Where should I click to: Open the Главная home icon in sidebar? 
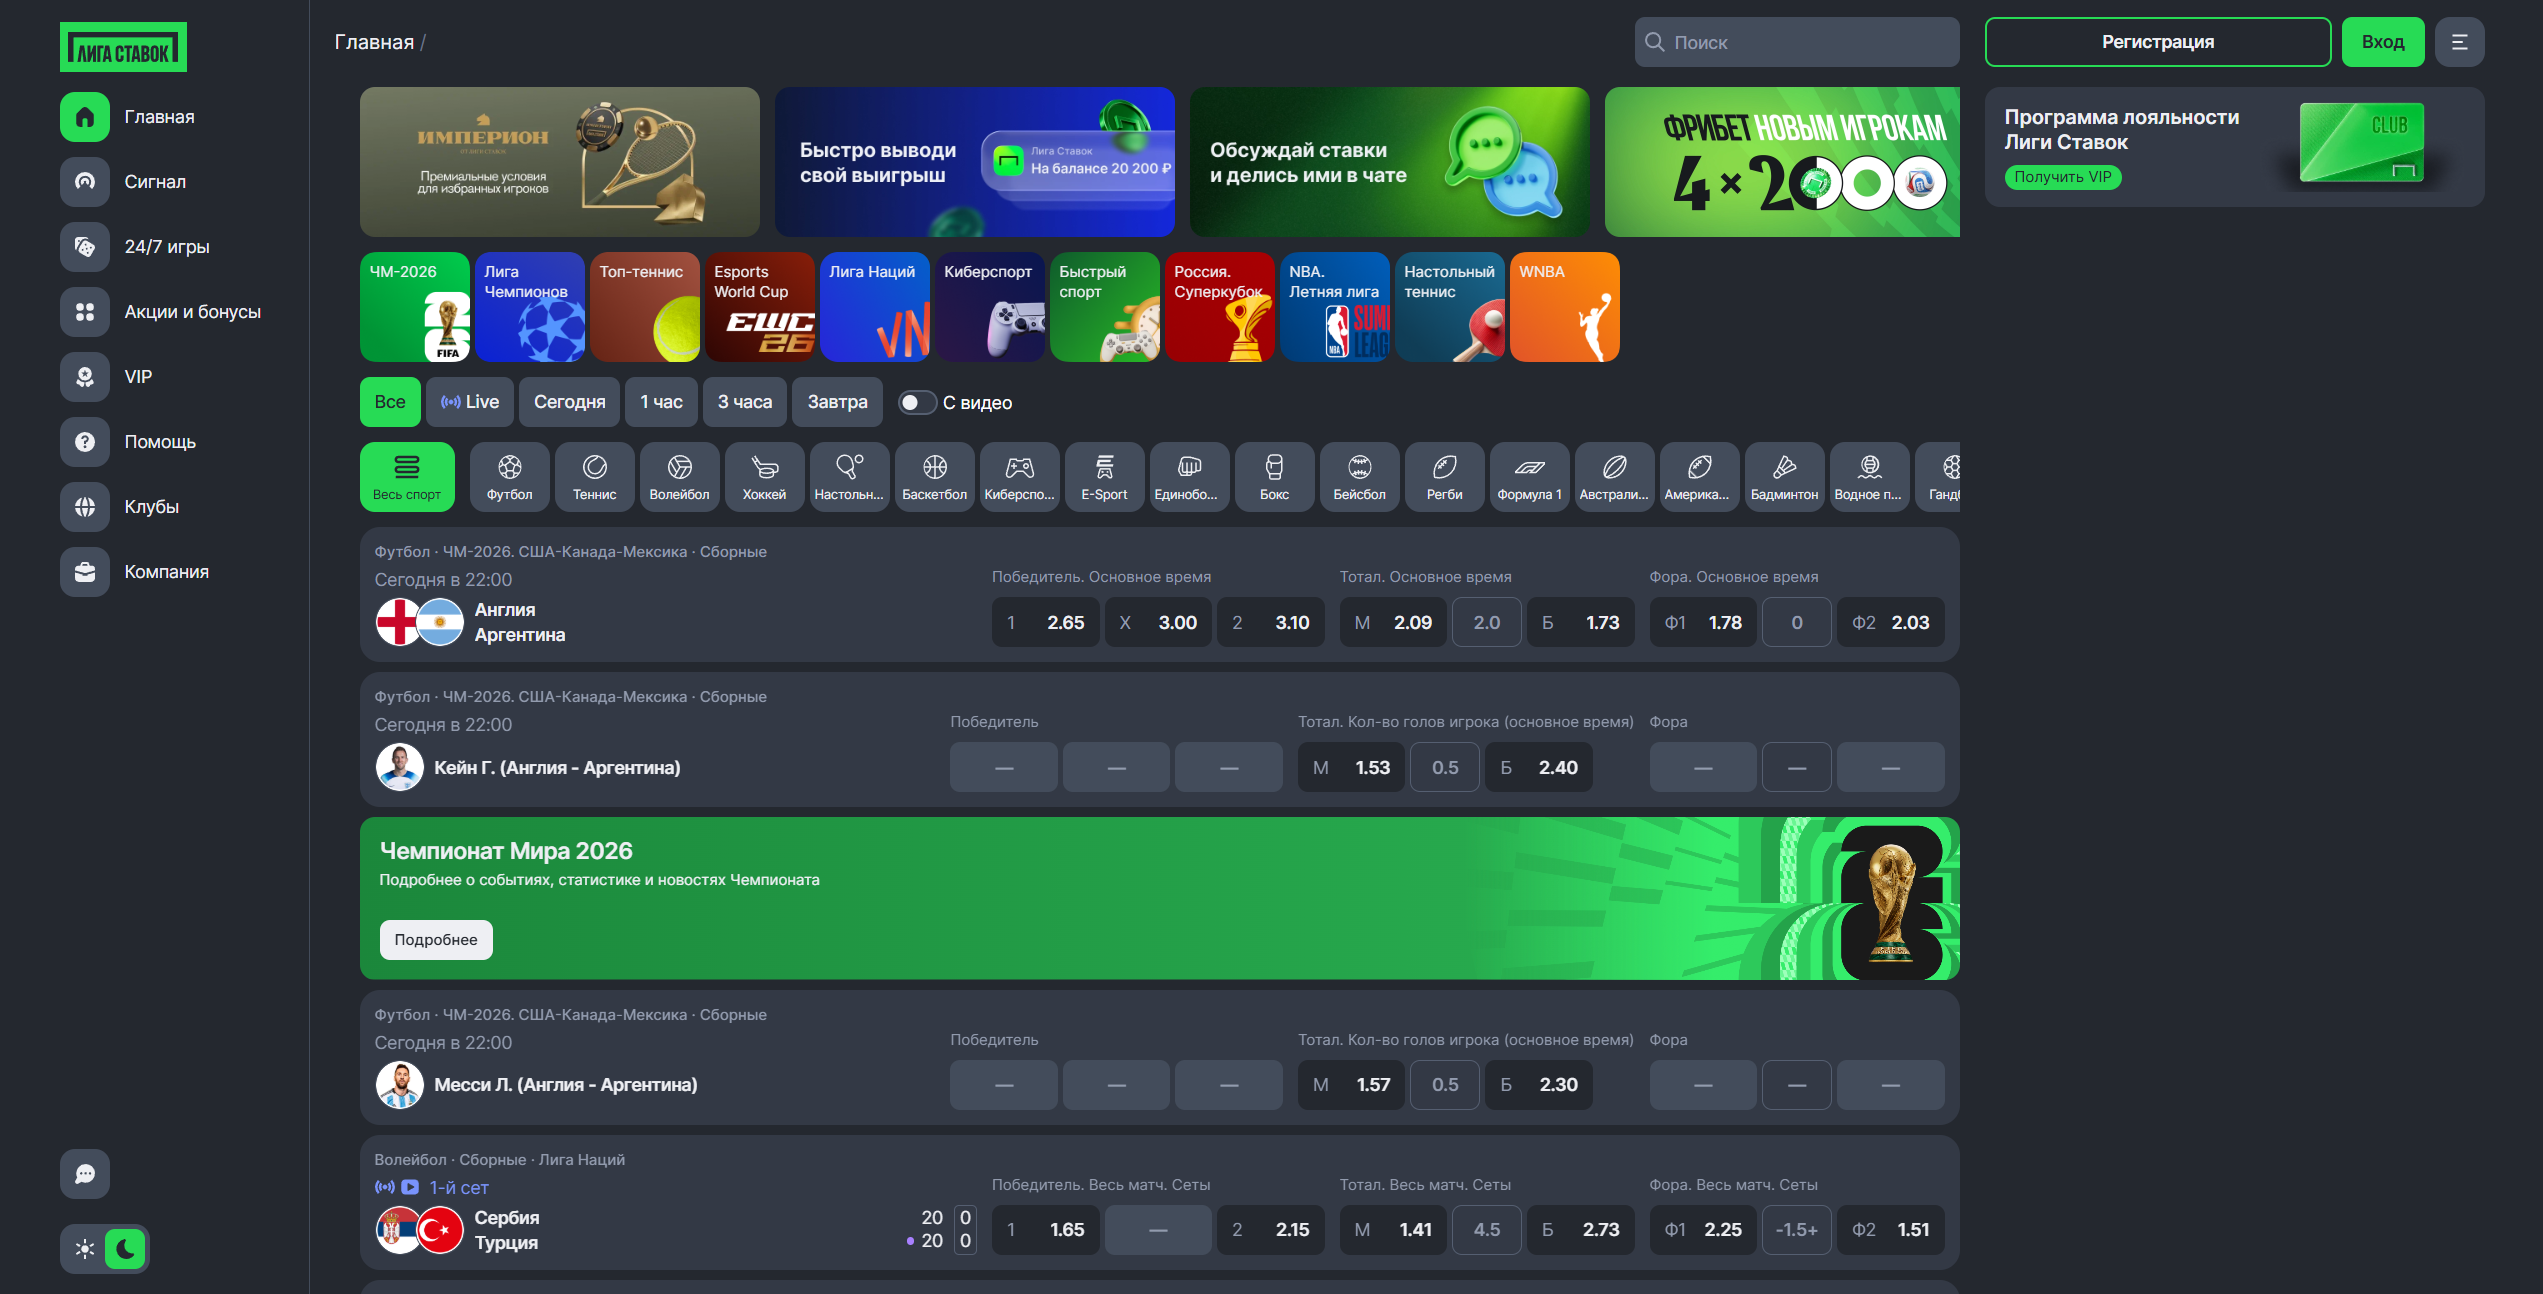[85, 117]
